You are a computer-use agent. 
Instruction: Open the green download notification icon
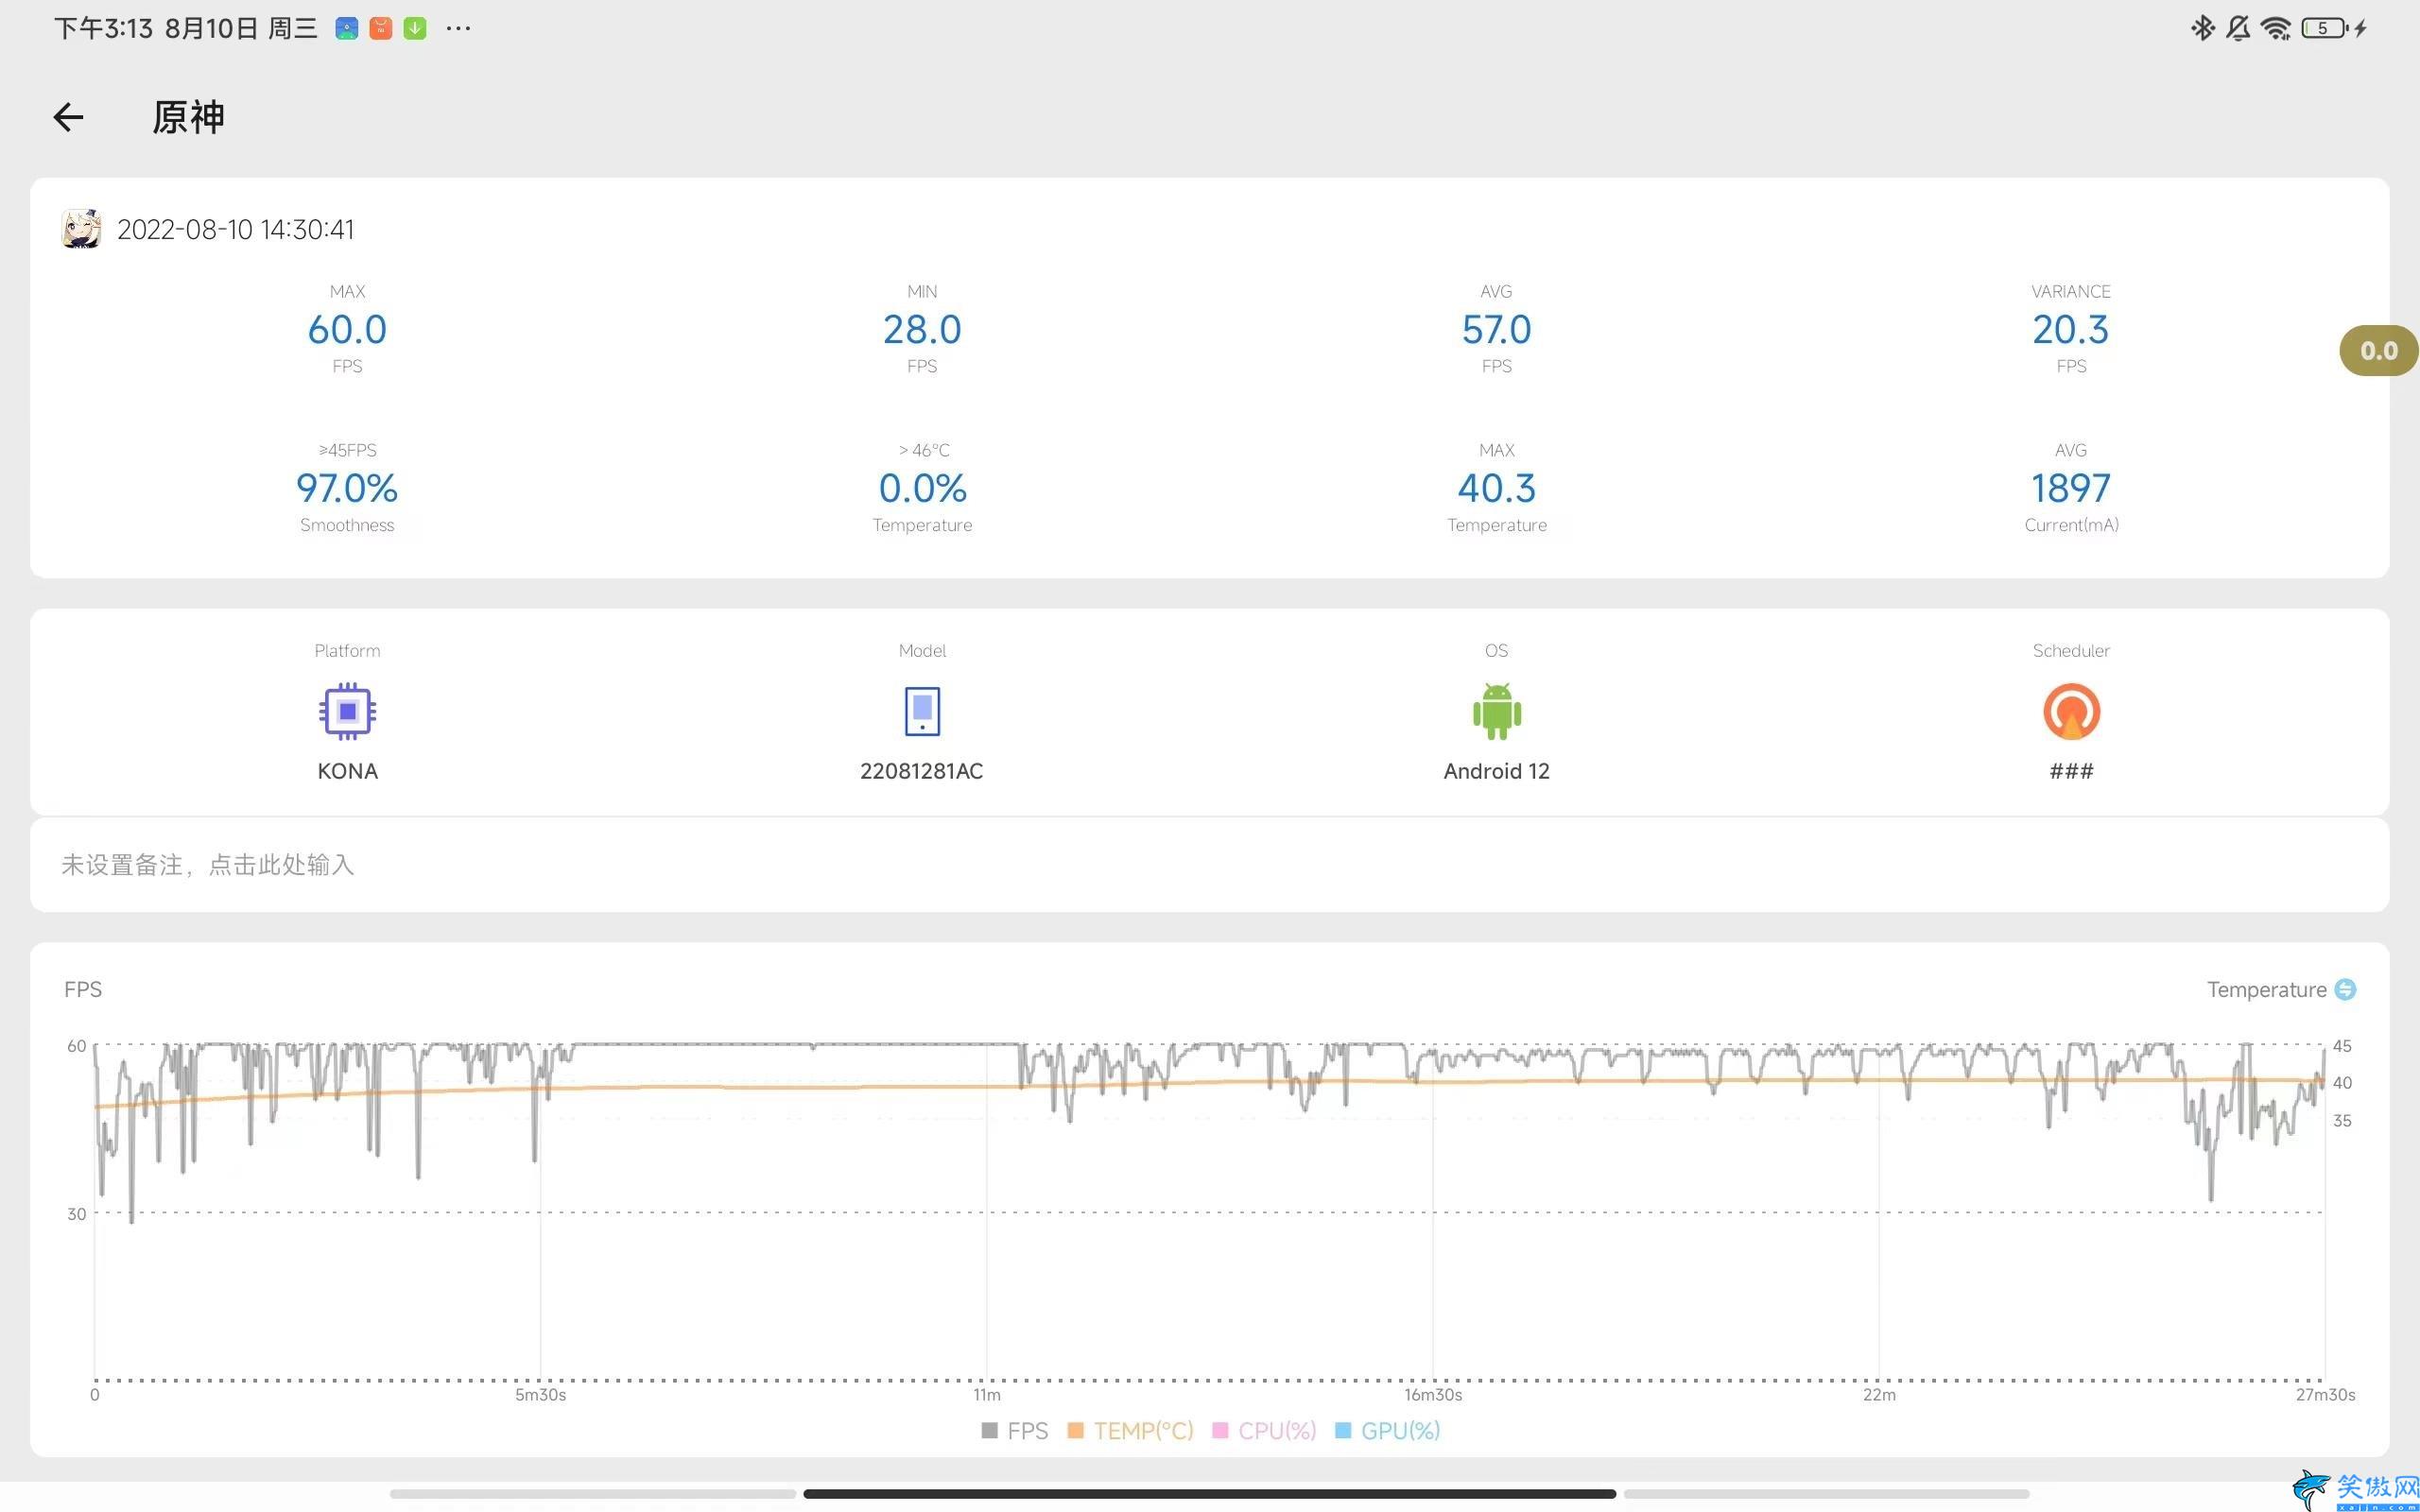[415, 28]
